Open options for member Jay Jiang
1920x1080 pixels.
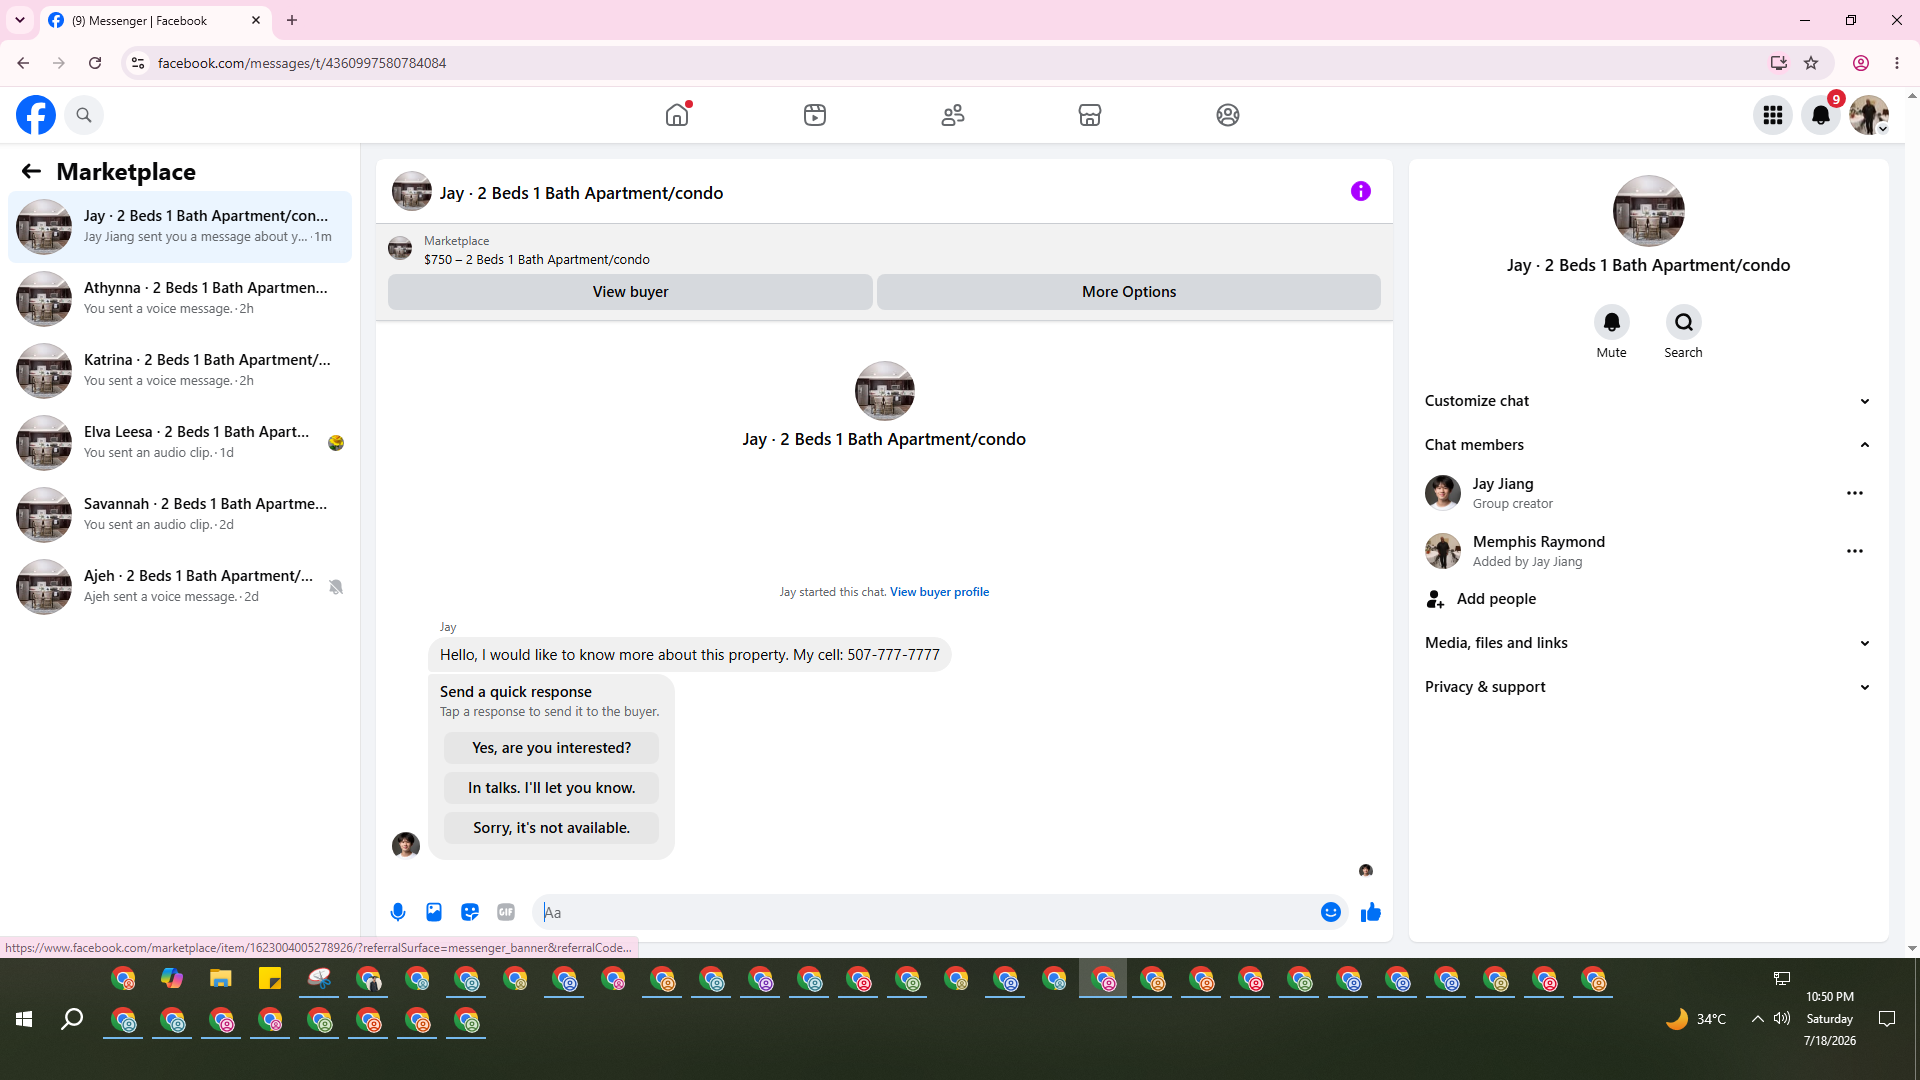pos(1855,493)
